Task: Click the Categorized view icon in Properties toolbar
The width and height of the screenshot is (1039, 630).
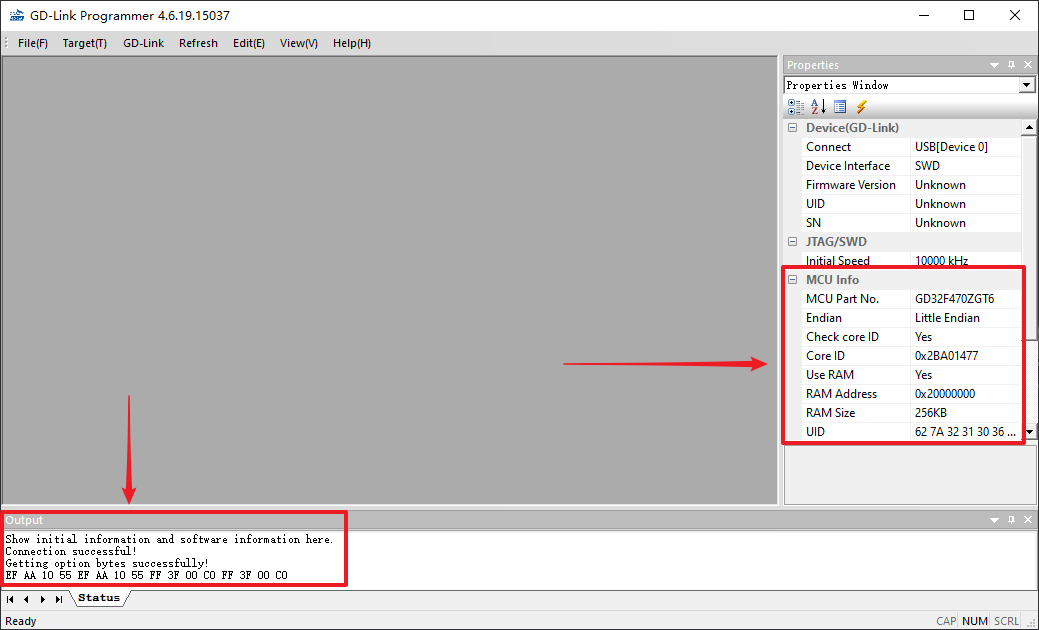Action: 796,107
